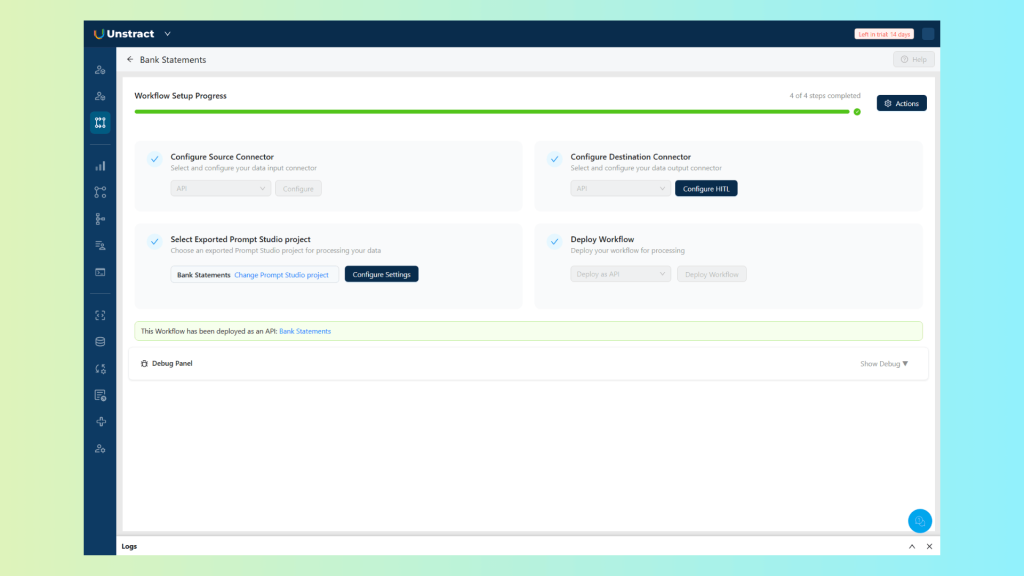Click the Deploy Workflow step checkmark
Screen dimensions: 1024x576
pyautogui.click(x=554, y=242)
